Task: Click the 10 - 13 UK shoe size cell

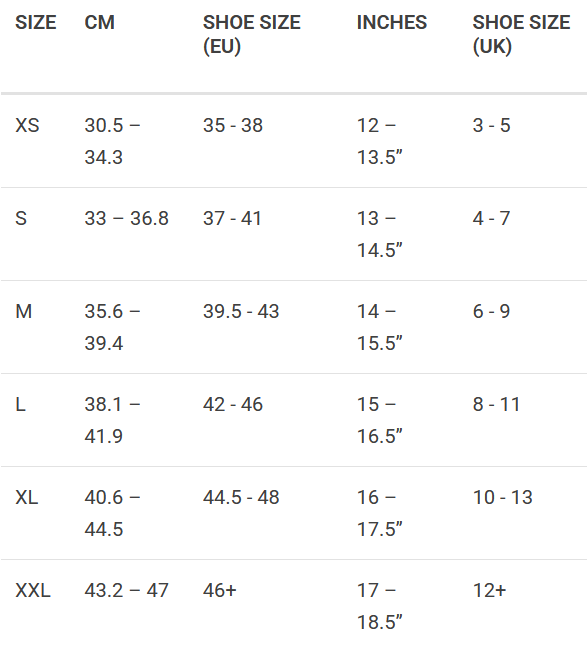Action: point(502,497)
